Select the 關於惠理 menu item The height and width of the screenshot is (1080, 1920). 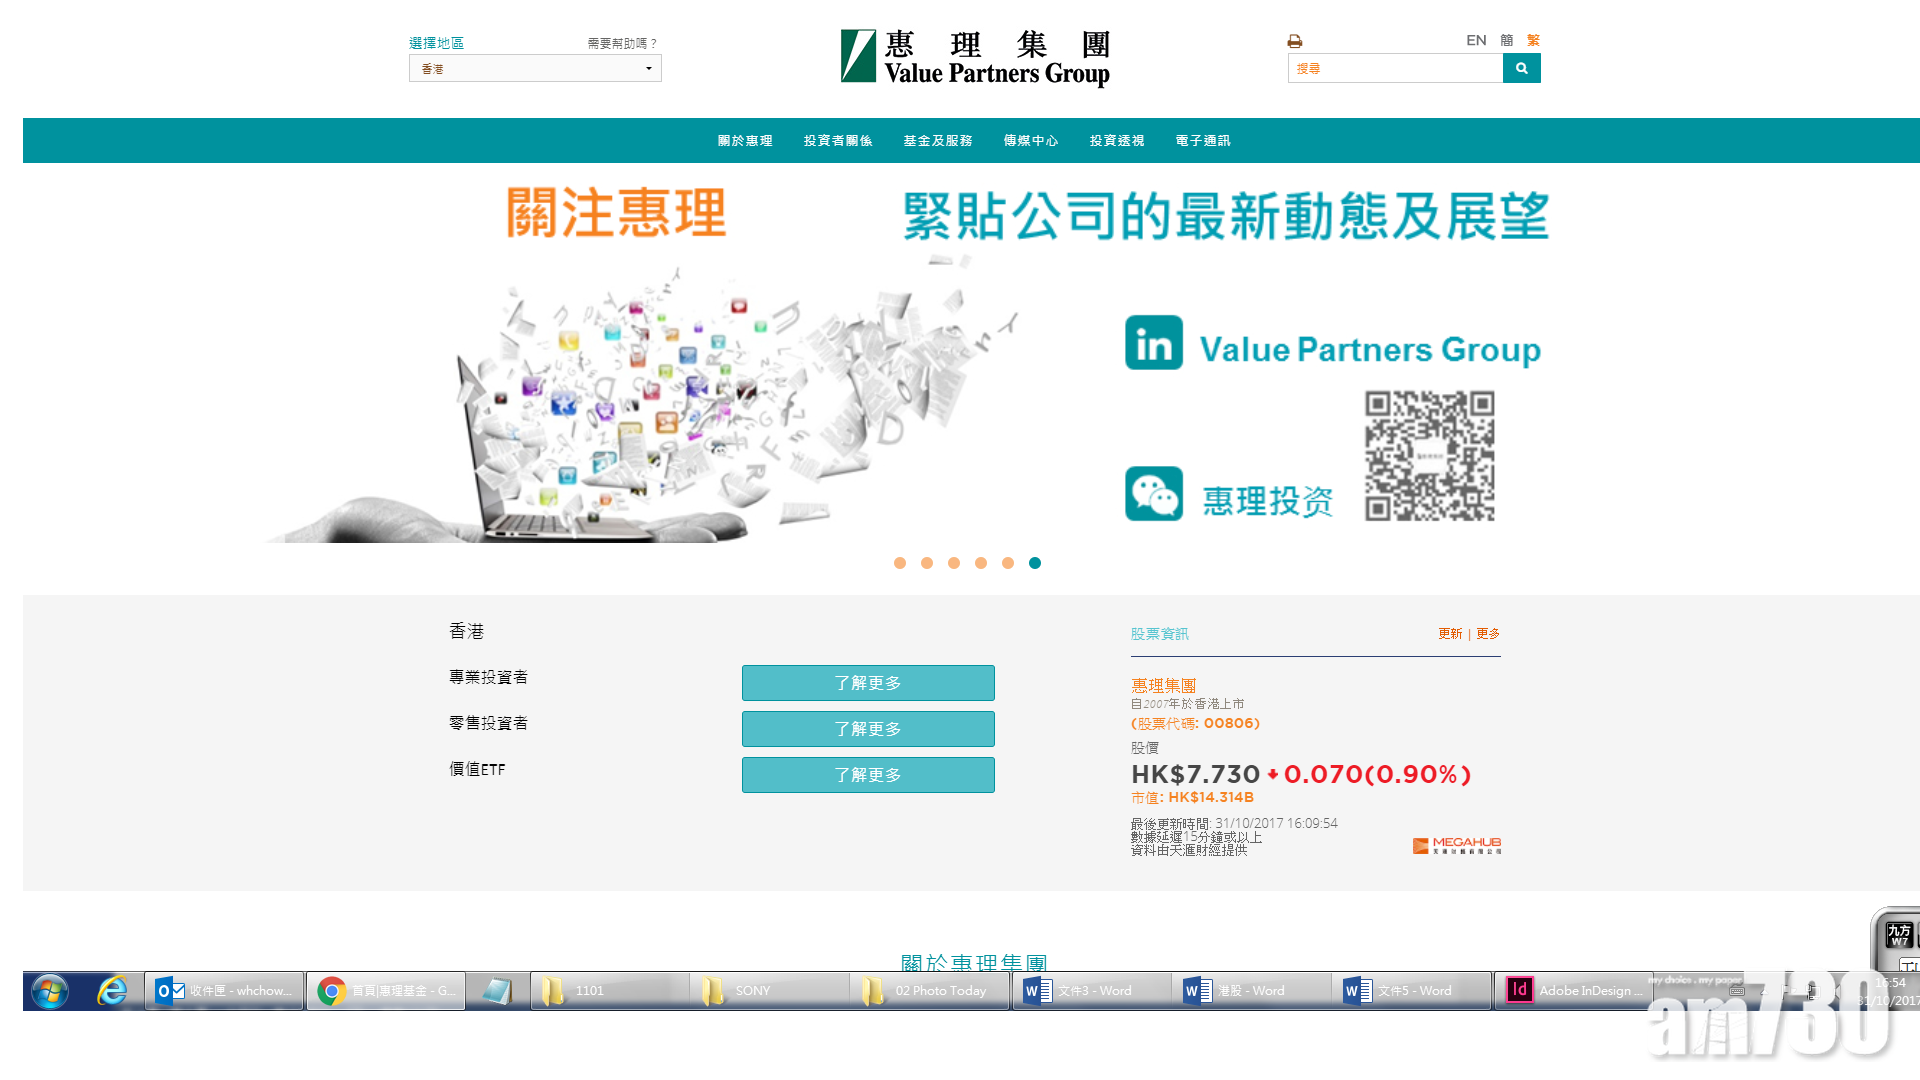[x=745, y=140]
